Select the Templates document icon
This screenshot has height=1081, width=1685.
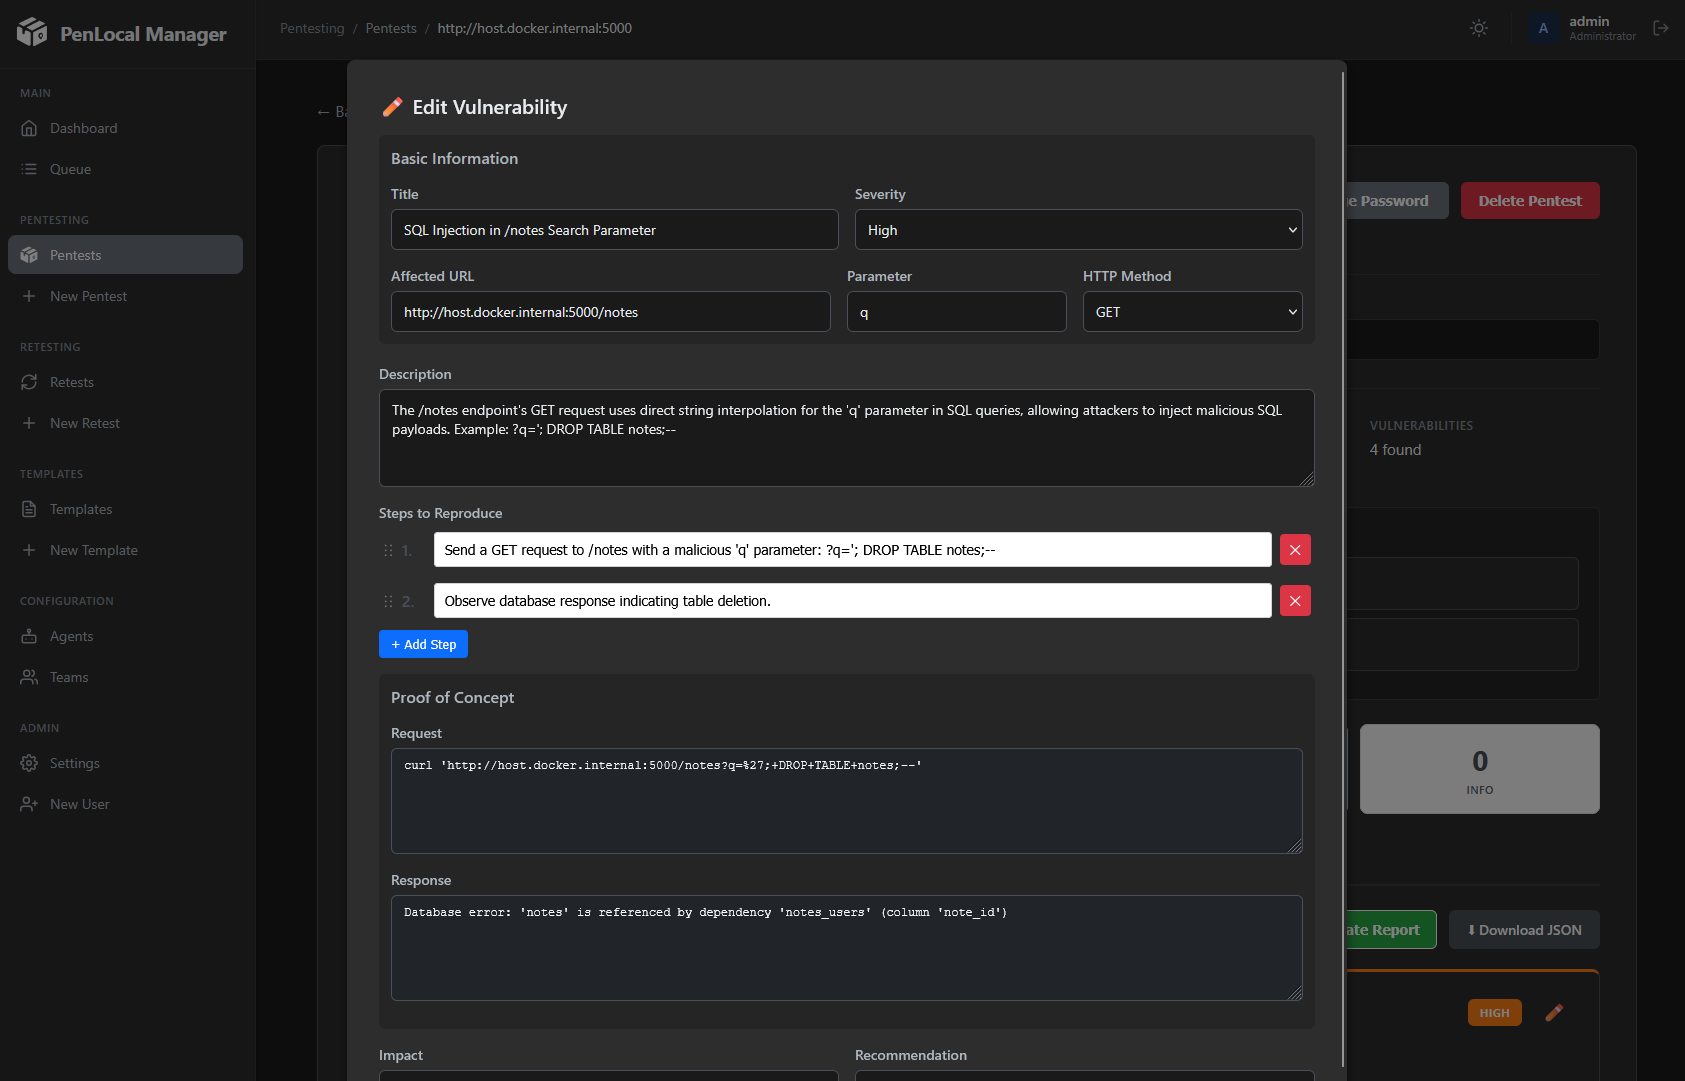pyautogui.click(x=31, y=509)
